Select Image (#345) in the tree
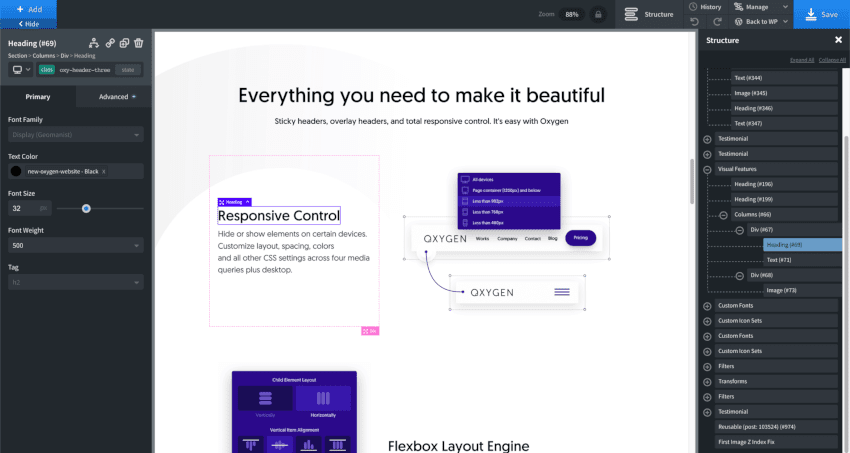Image resolution: width=850 pixels, height=453 pixels. pyautogui.click(x=784, y=93)
